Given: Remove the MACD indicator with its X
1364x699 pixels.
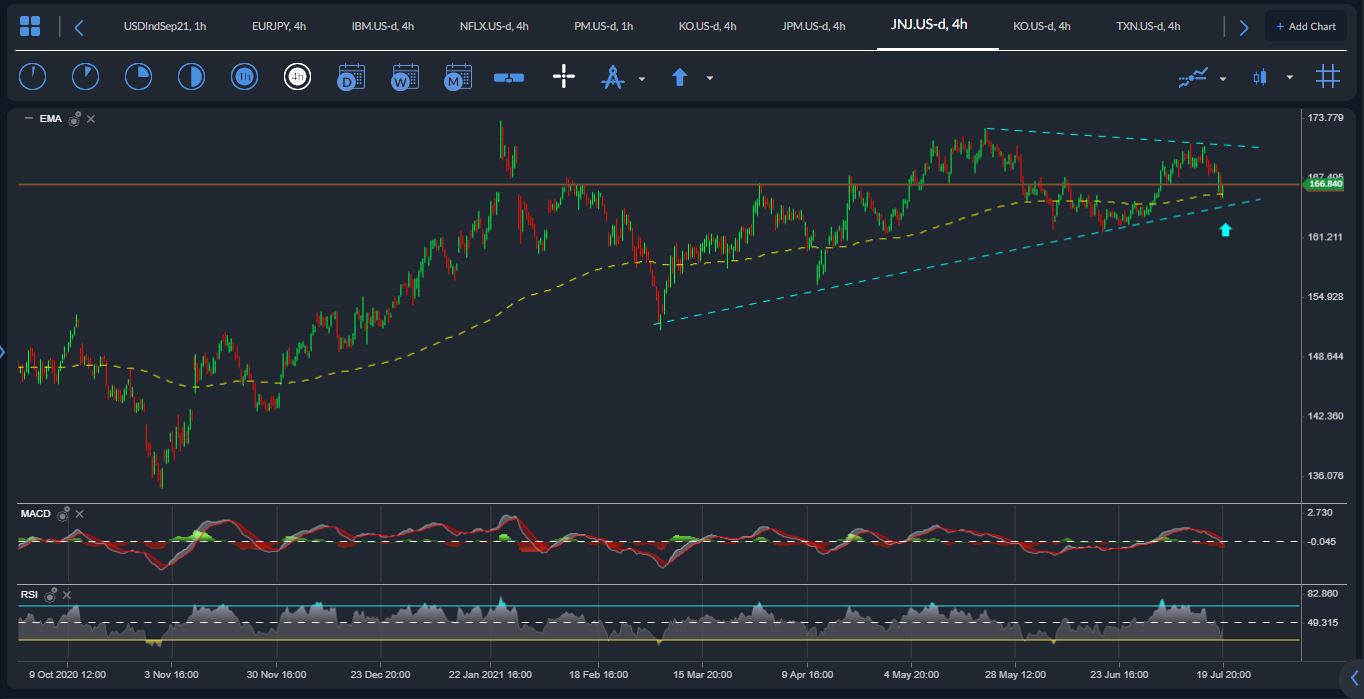Looking at the screenshot, I should point(80,514).
